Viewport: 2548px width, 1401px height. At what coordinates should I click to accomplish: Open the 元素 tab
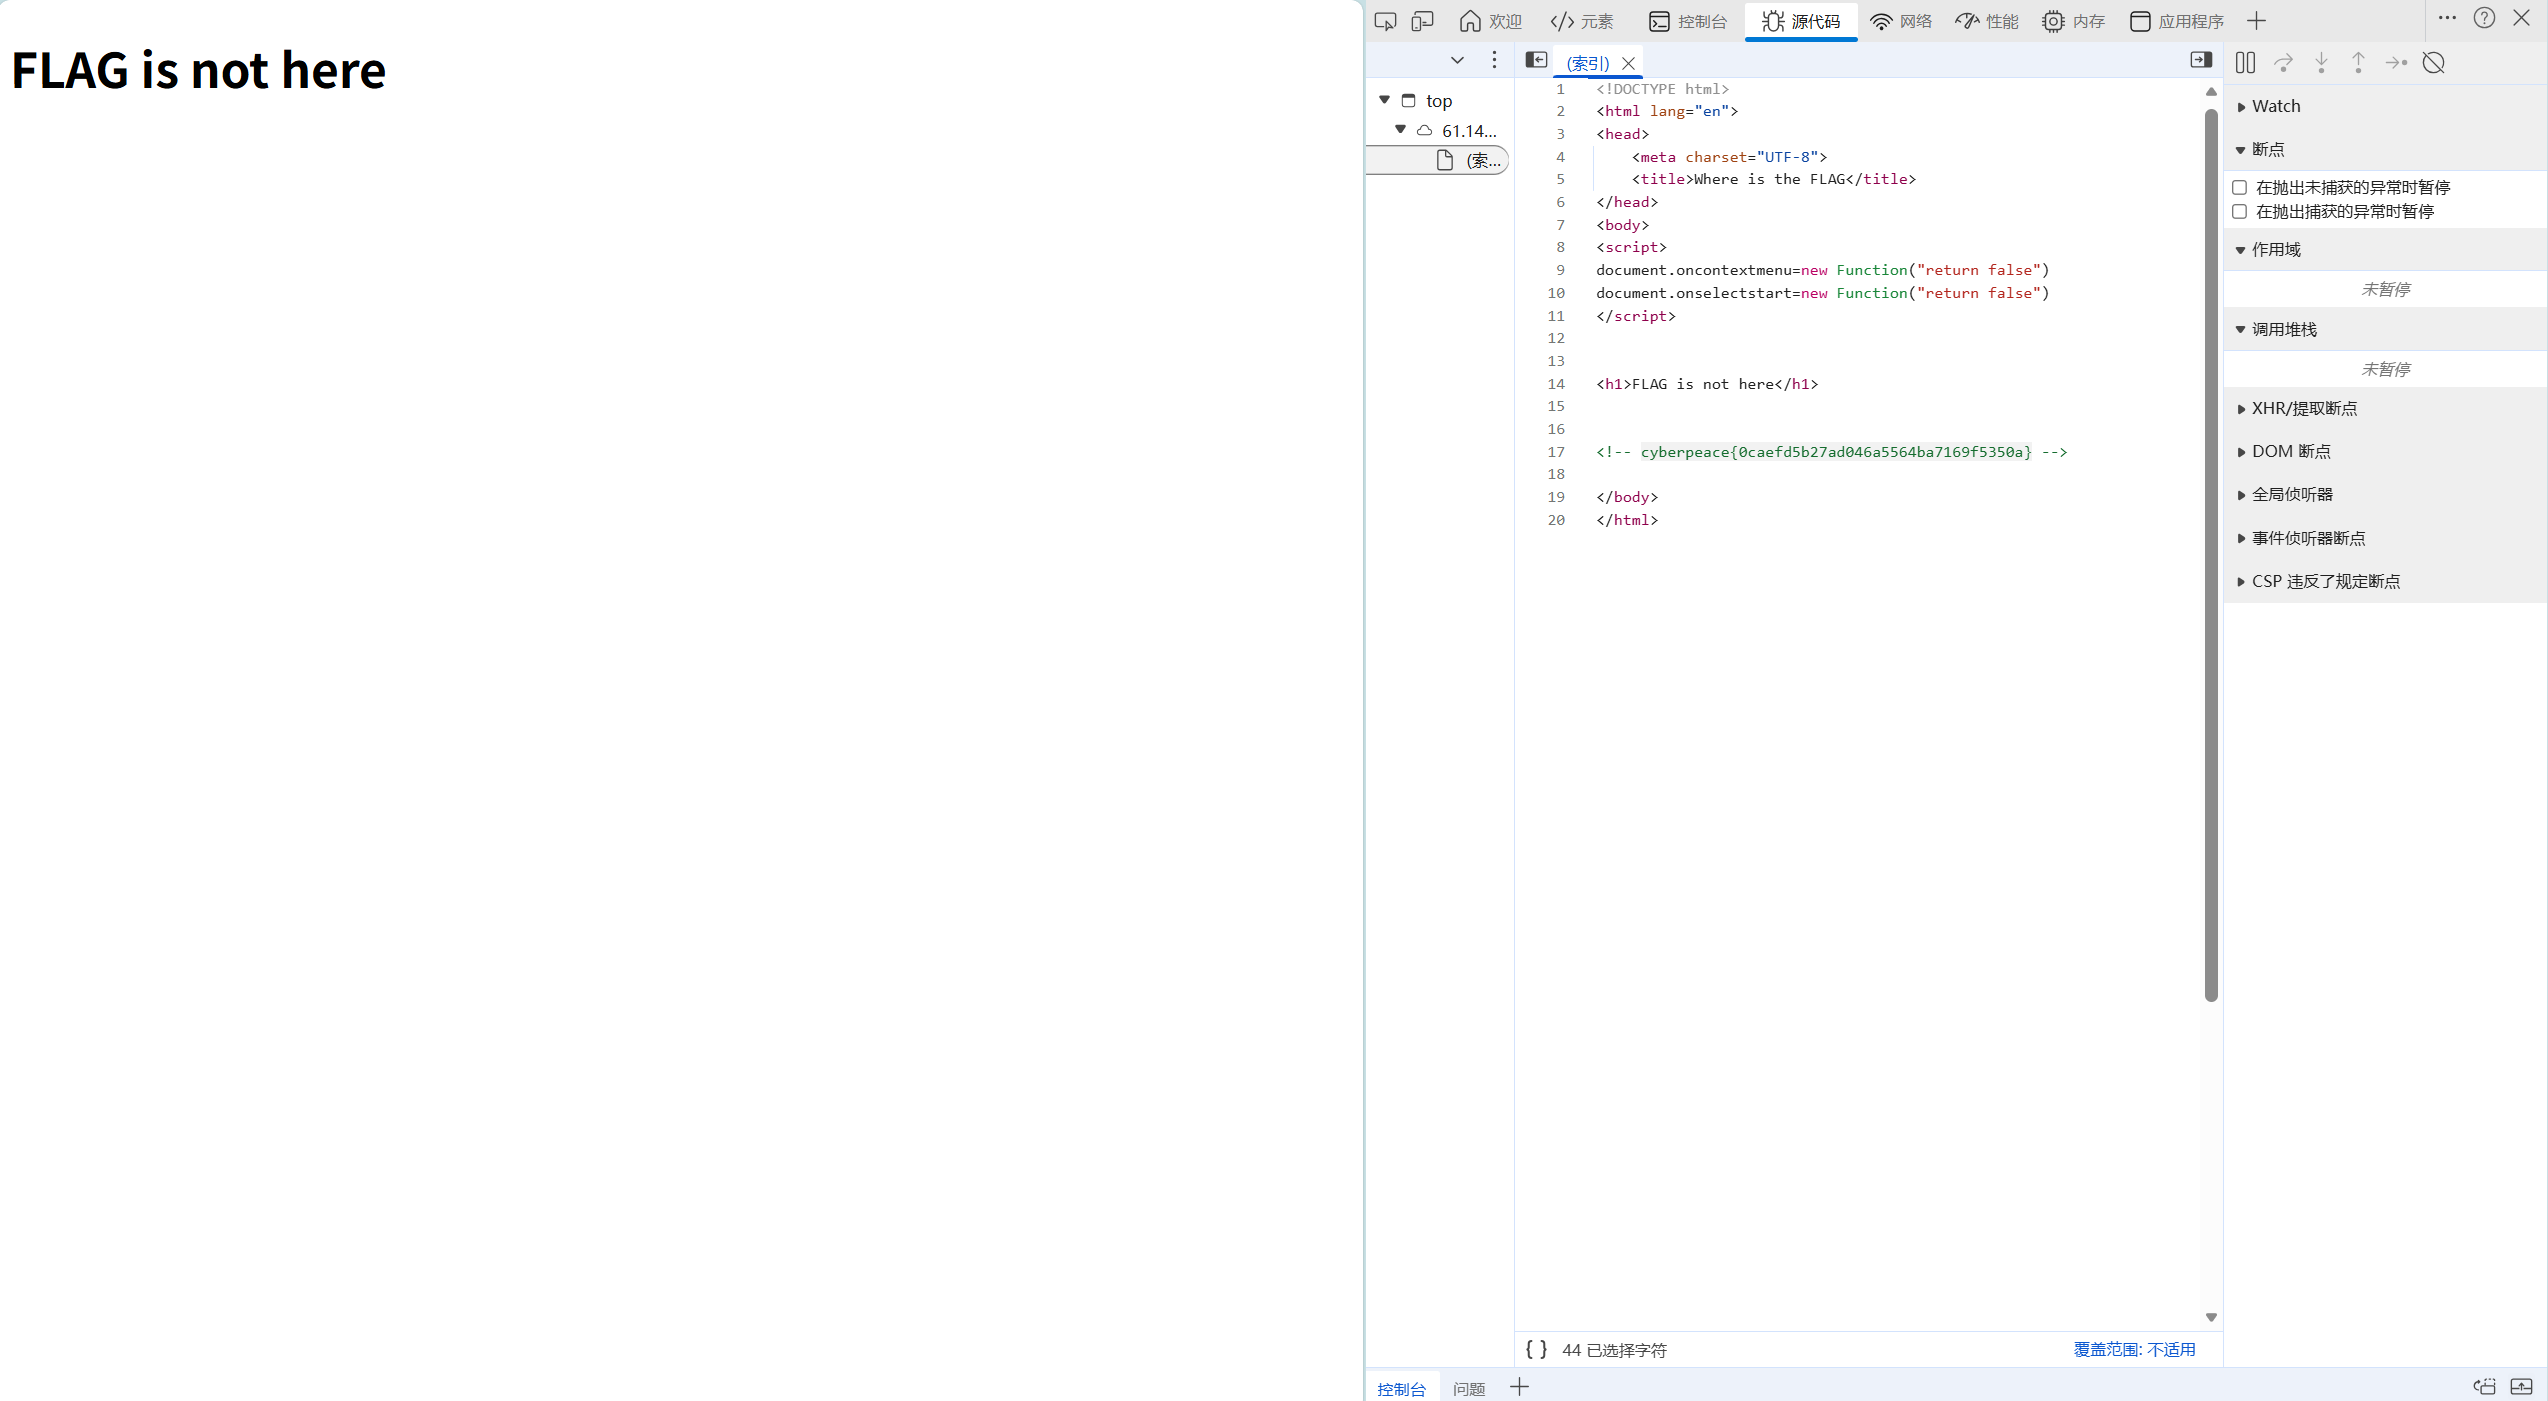point(1582,21)
